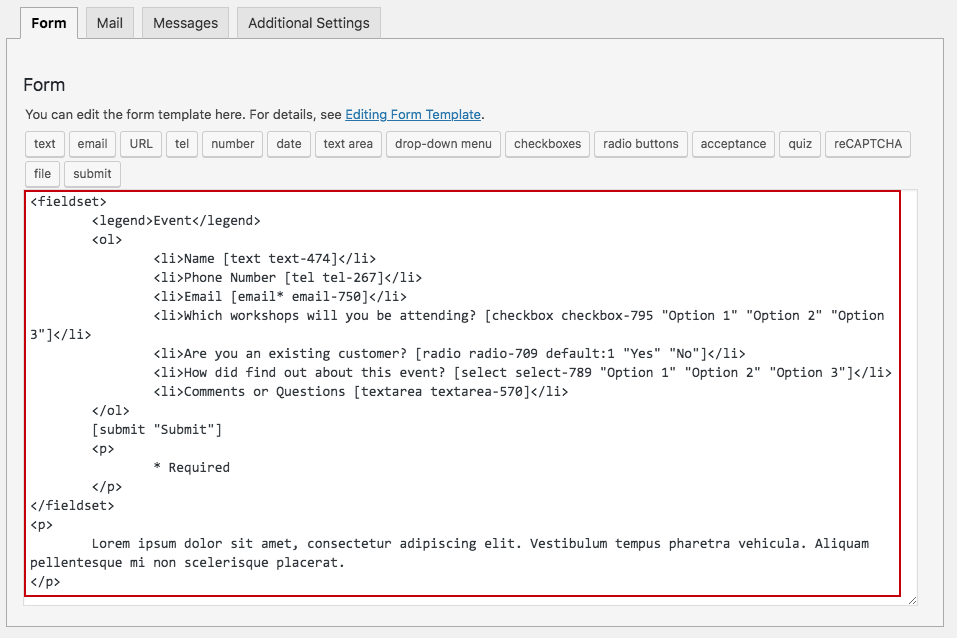Select the Form tab
This screenshot has width=957, height=638.
coord(49,23)
